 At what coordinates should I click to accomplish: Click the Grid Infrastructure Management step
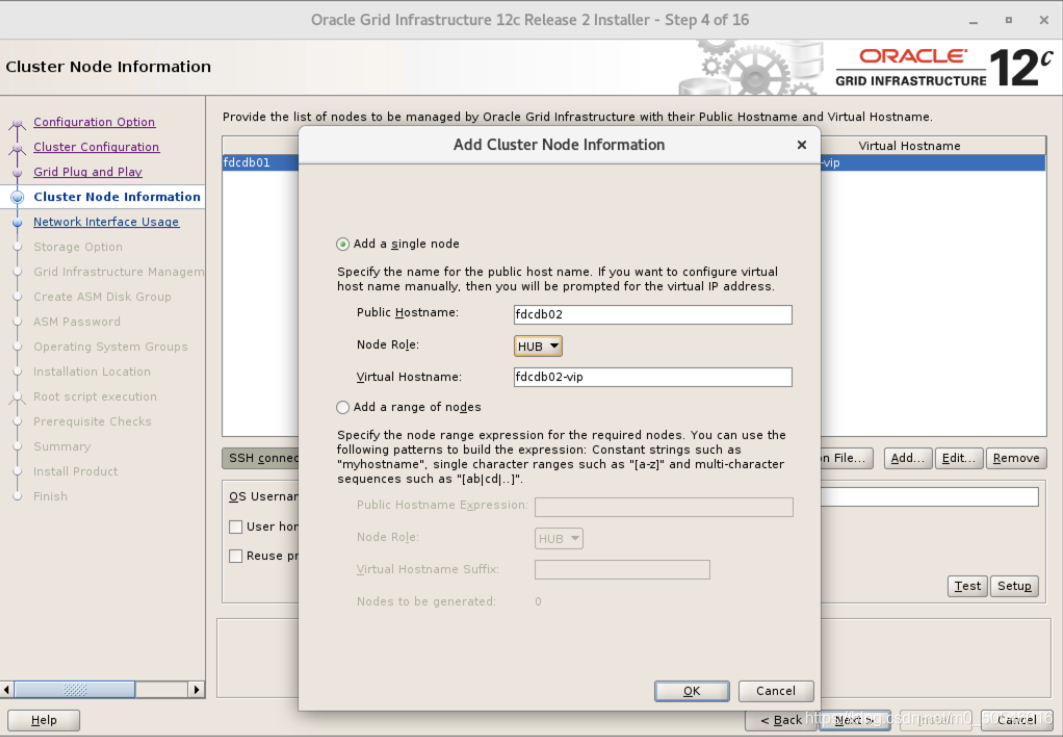(x=119, y=272)
